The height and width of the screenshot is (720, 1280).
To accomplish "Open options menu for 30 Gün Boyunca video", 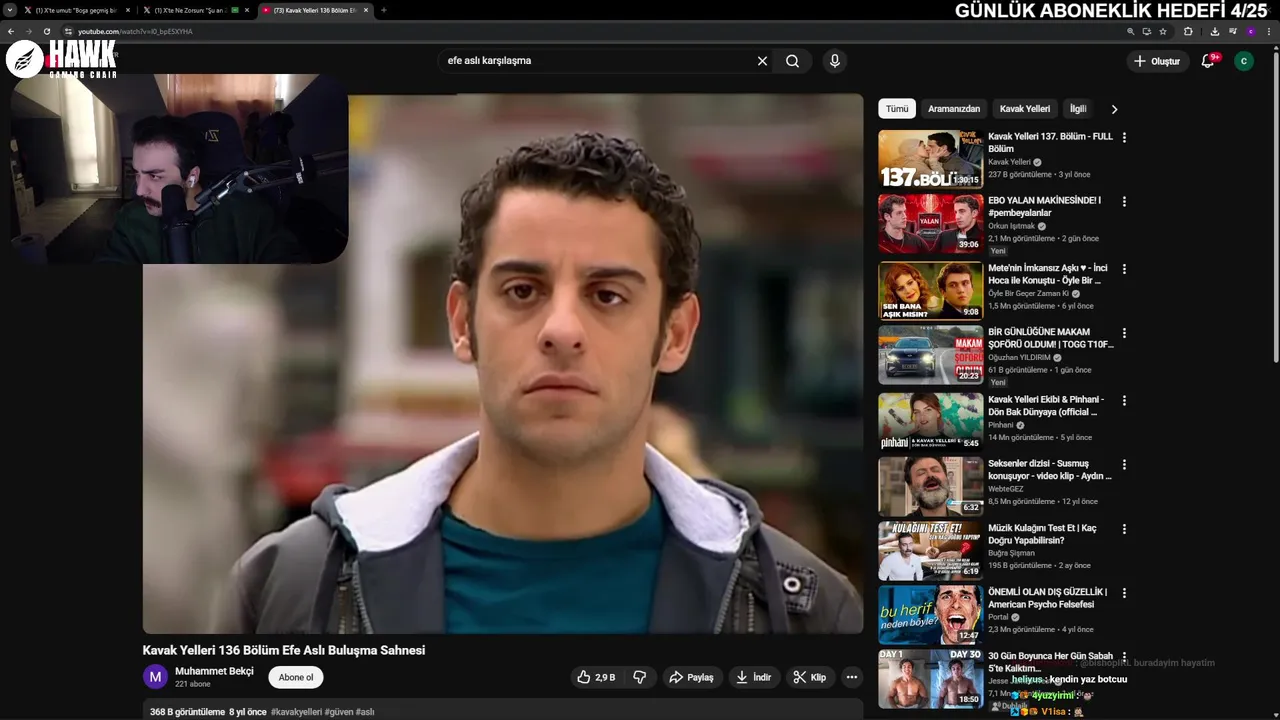I will 1124,657.
